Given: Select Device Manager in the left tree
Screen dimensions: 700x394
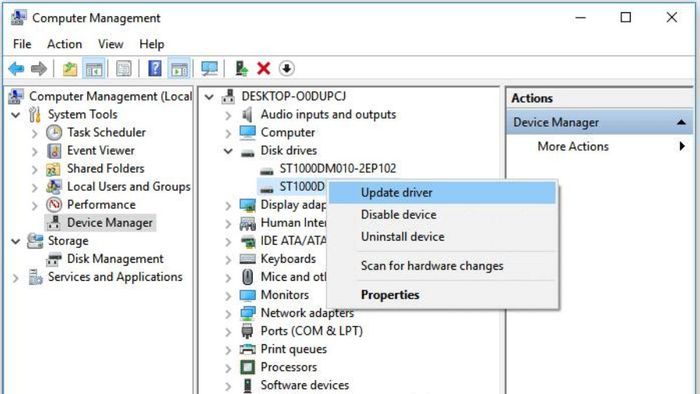Looking at the screenshot, I should pyautogui.click(x=110, y=223).
